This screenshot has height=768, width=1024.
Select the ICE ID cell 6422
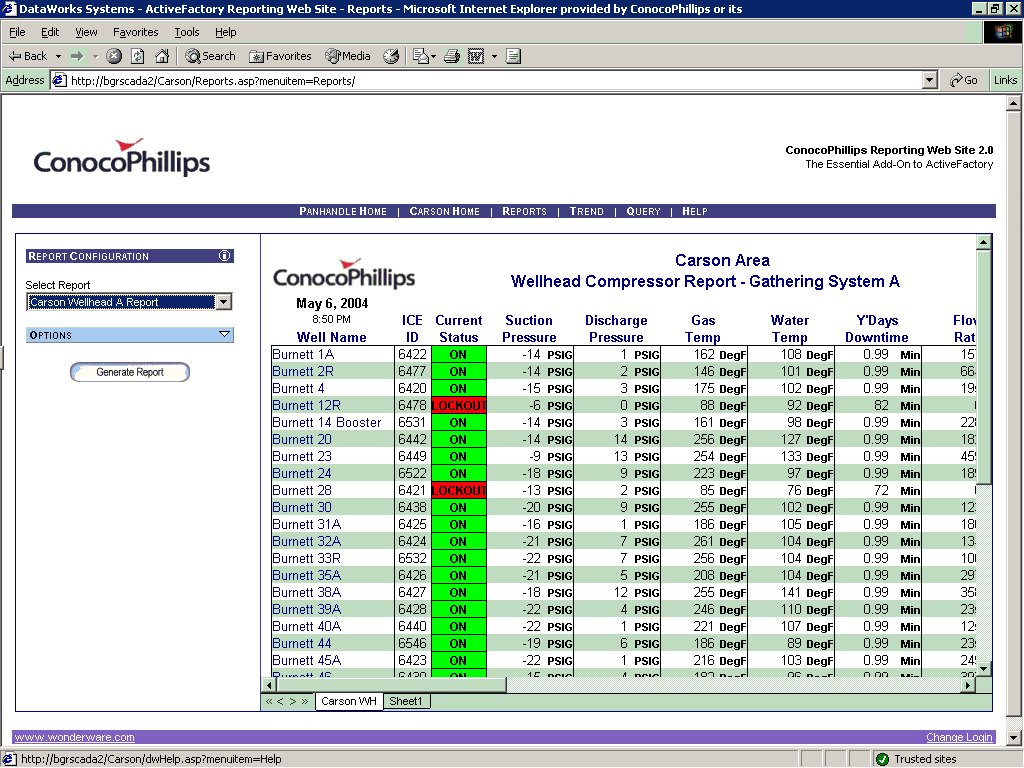coord(412,355)
